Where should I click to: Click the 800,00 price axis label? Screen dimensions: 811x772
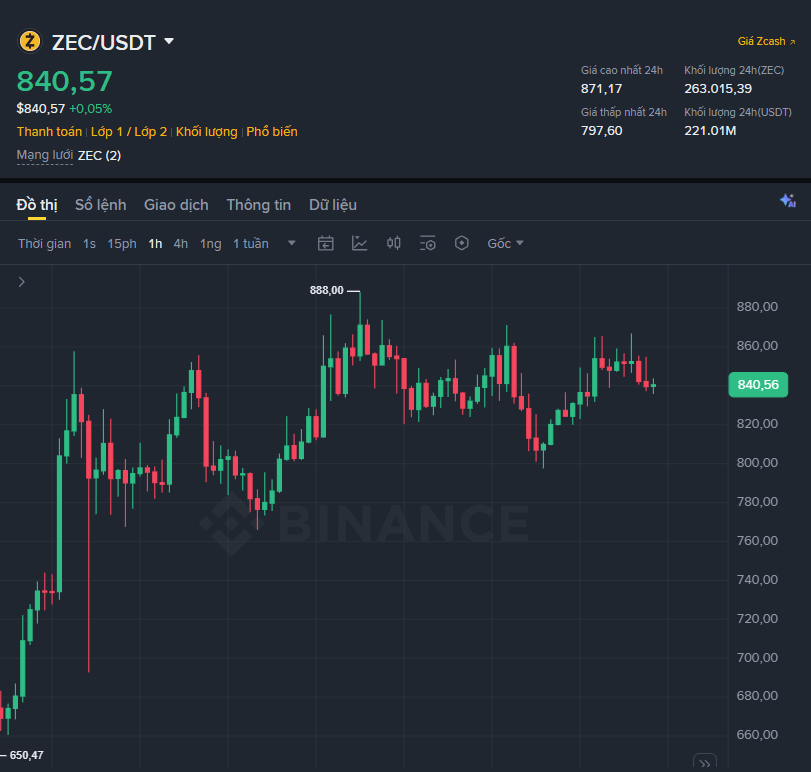pos(757,463)
